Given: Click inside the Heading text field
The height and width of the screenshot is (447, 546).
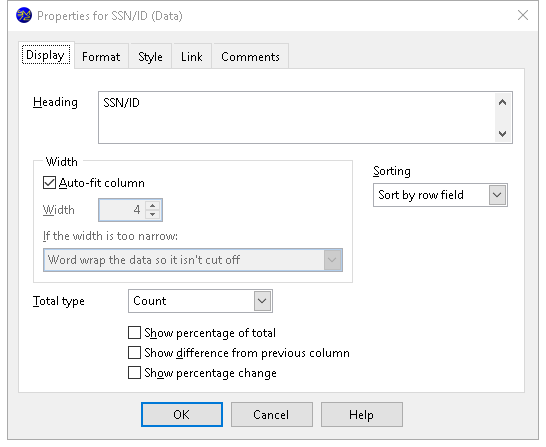Looking at the screenshot, I should click(x=297, y=118).
